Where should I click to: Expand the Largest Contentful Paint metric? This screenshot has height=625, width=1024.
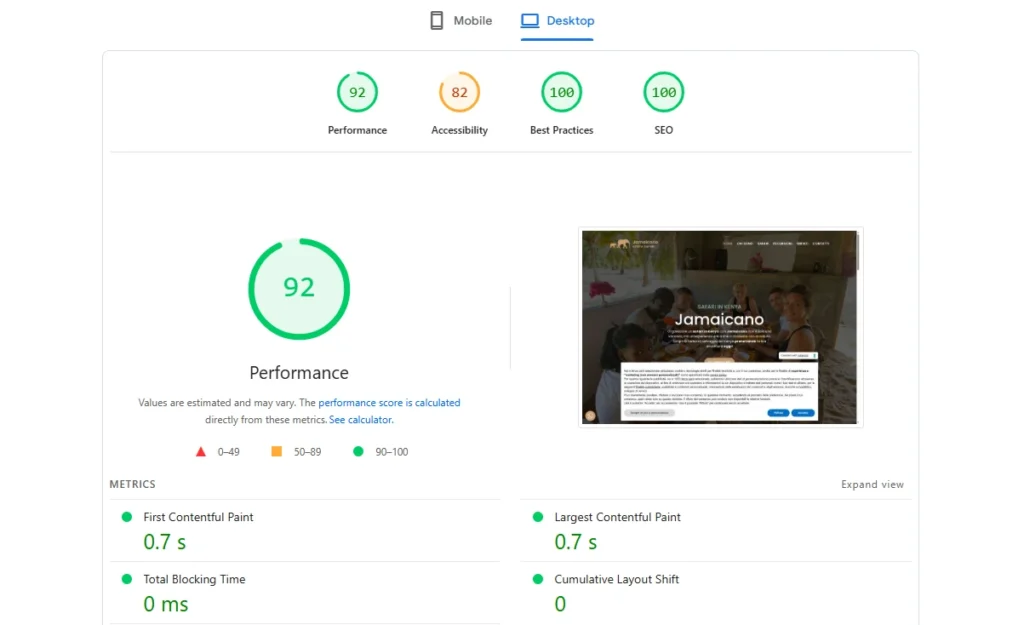click(x=617, y=517)
